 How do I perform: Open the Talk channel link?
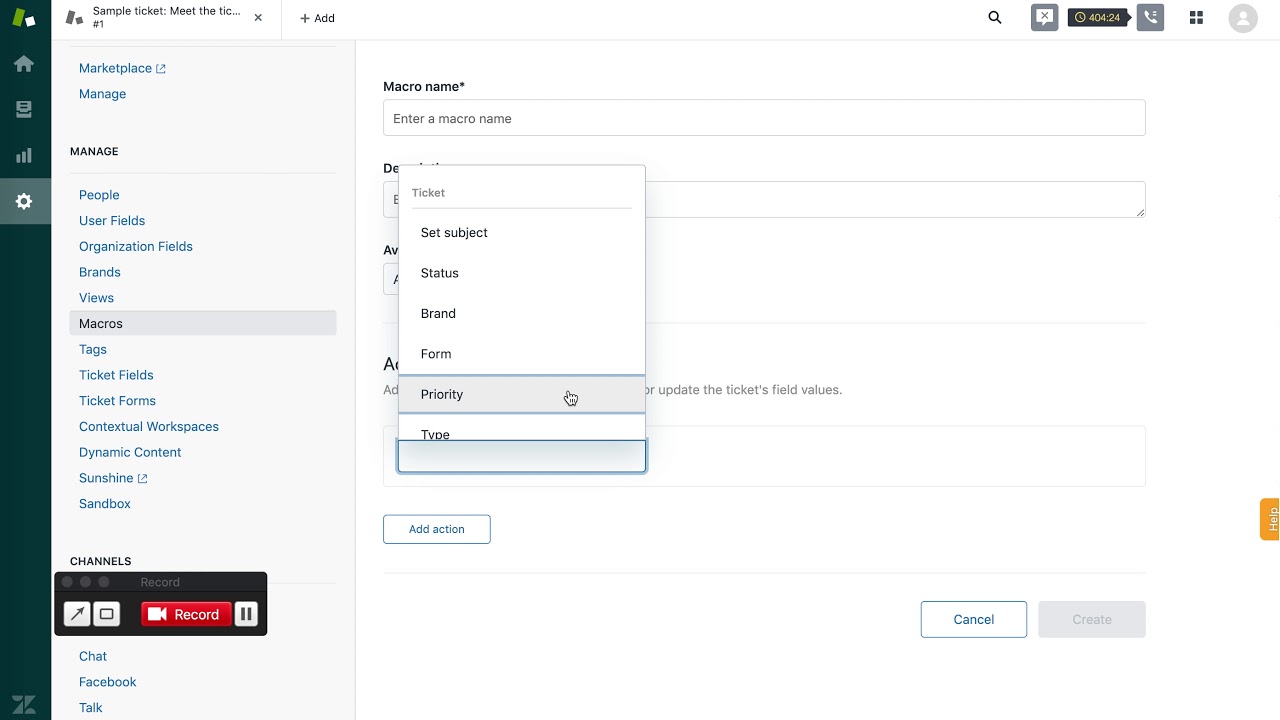91,708
